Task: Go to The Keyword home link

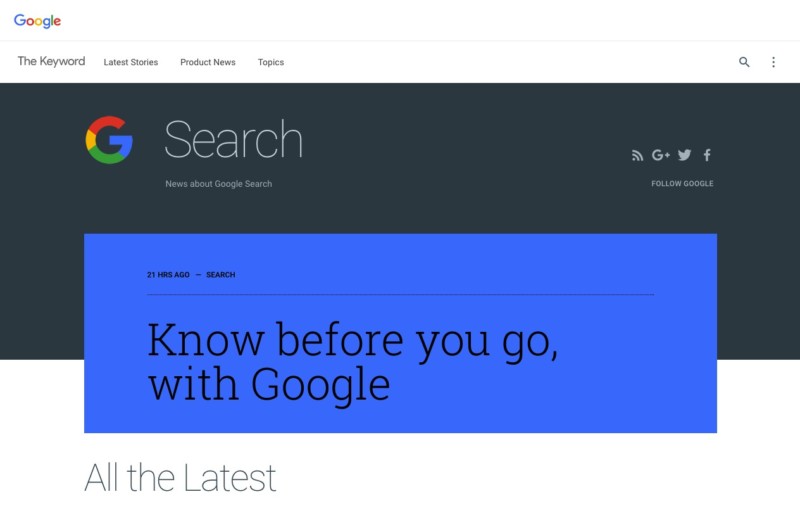Action: (51, 62)
